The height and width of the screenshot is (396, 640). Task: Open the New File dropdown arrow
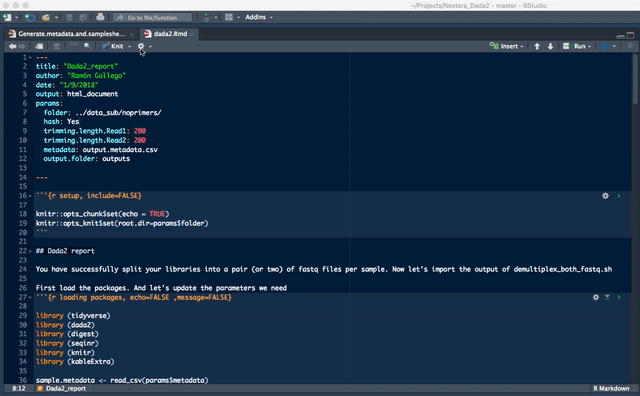16,18
